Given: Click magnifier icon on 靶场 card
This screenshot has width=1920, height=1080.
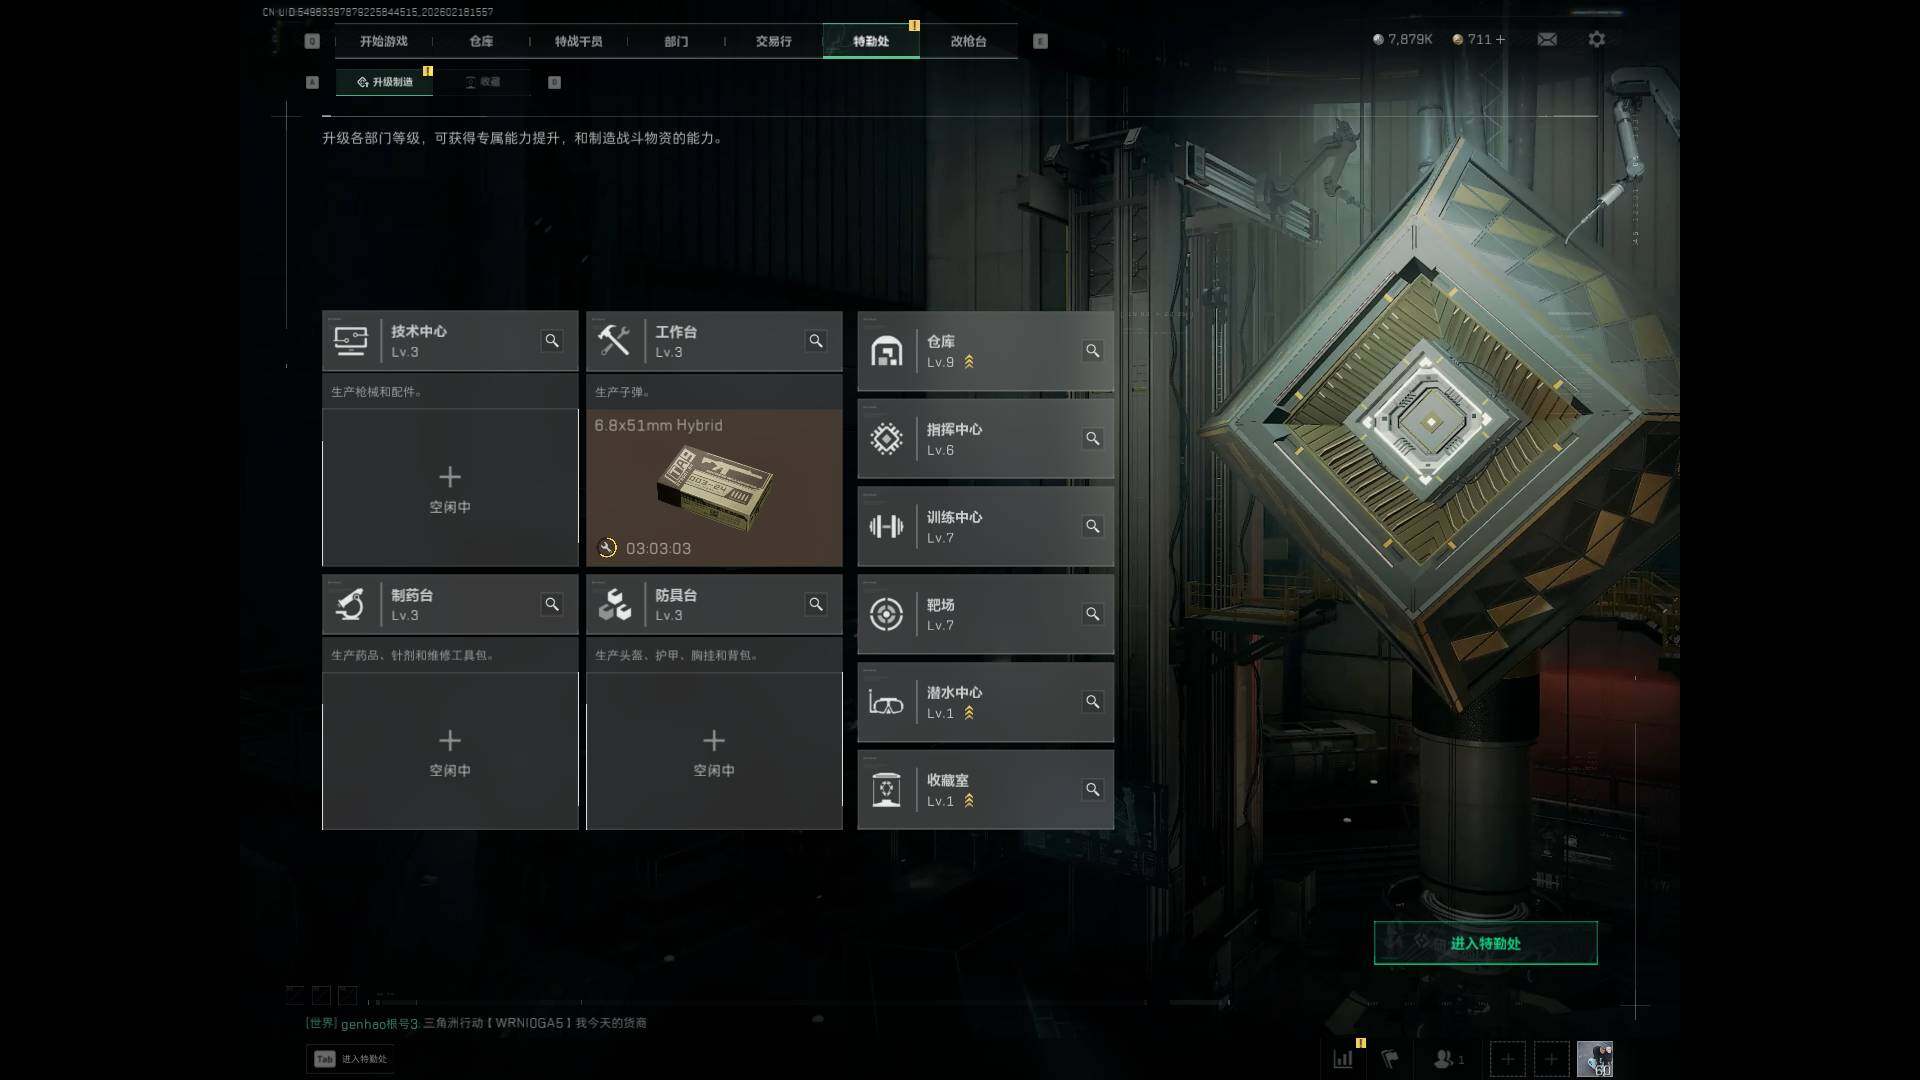Looking at the screenshot, I should pyautogui.click(x=1092, y=614).
